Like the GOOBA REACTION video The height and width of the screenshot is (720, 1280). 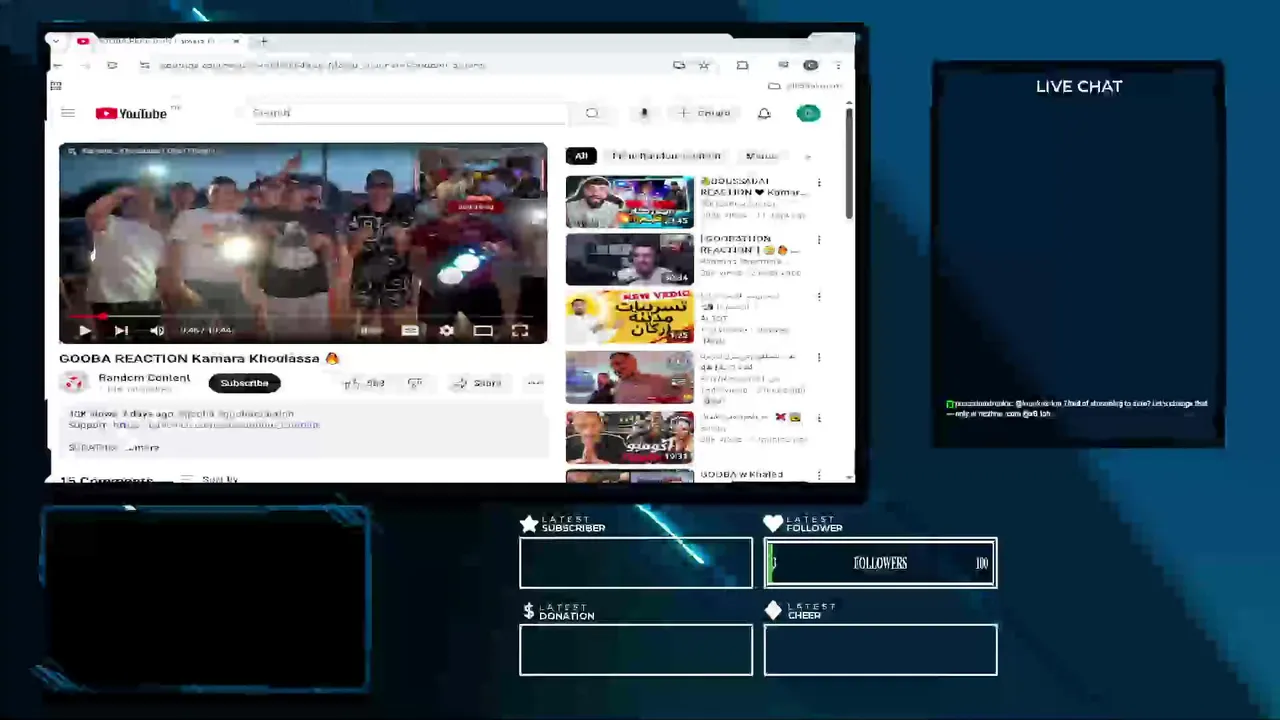click(364, 383)
